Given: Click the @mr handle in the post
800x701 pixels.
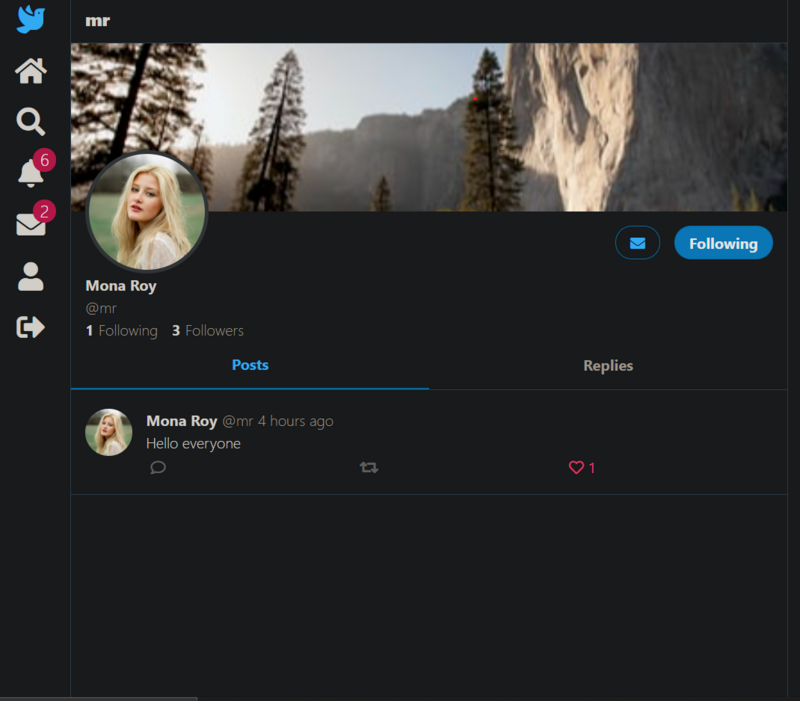Looking at the screenshot, I should (237, 421).
